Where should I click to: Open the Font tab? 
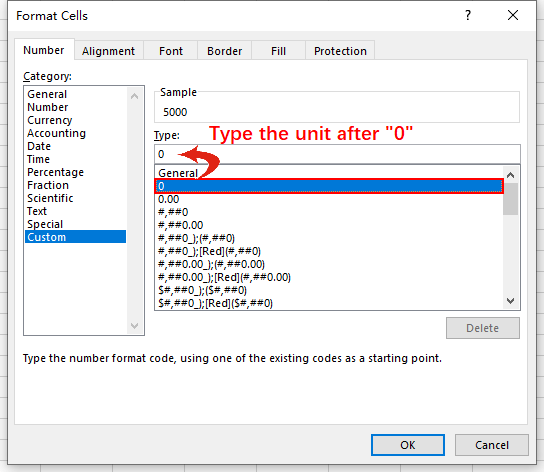tap(171, 51)
